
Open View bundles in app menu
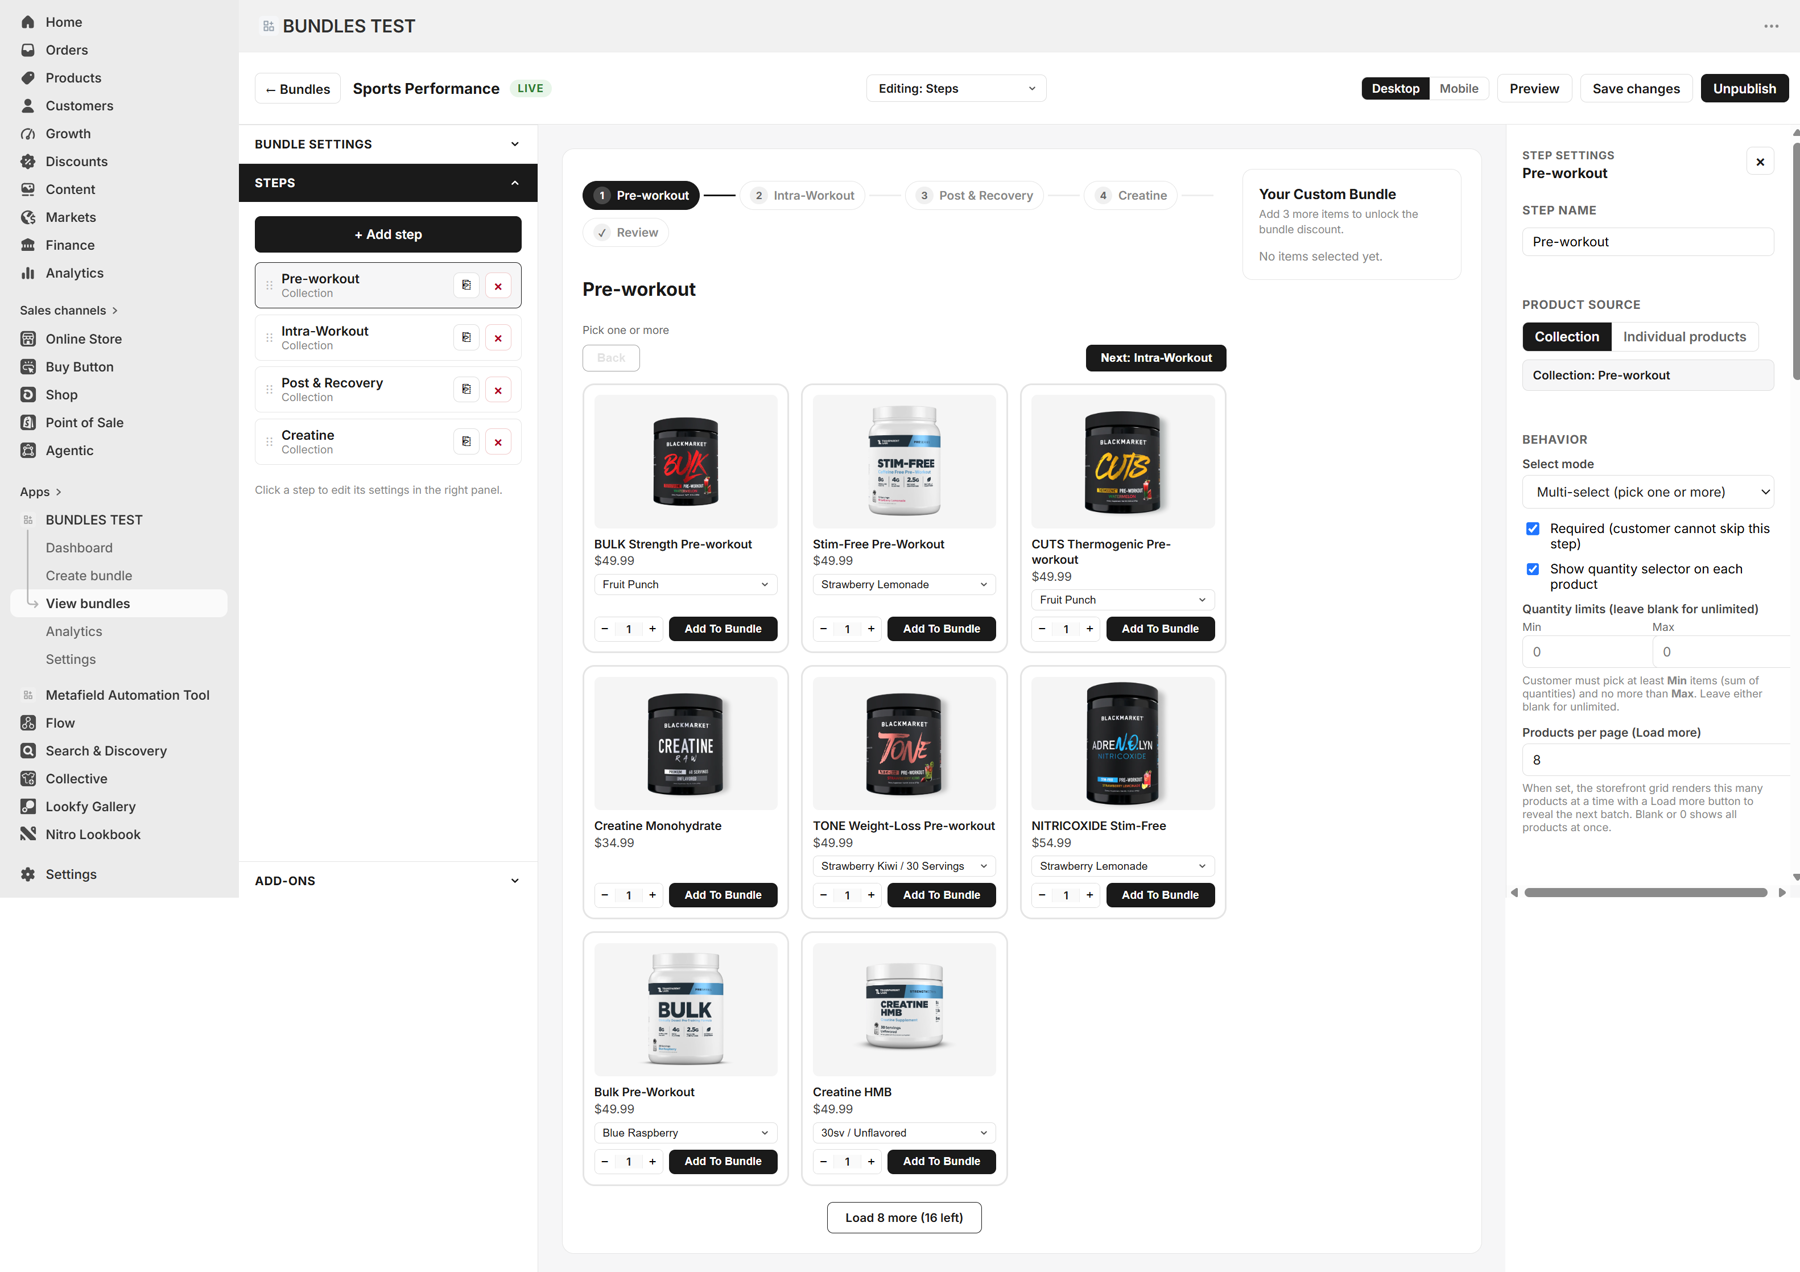click(x=119, y=604)
